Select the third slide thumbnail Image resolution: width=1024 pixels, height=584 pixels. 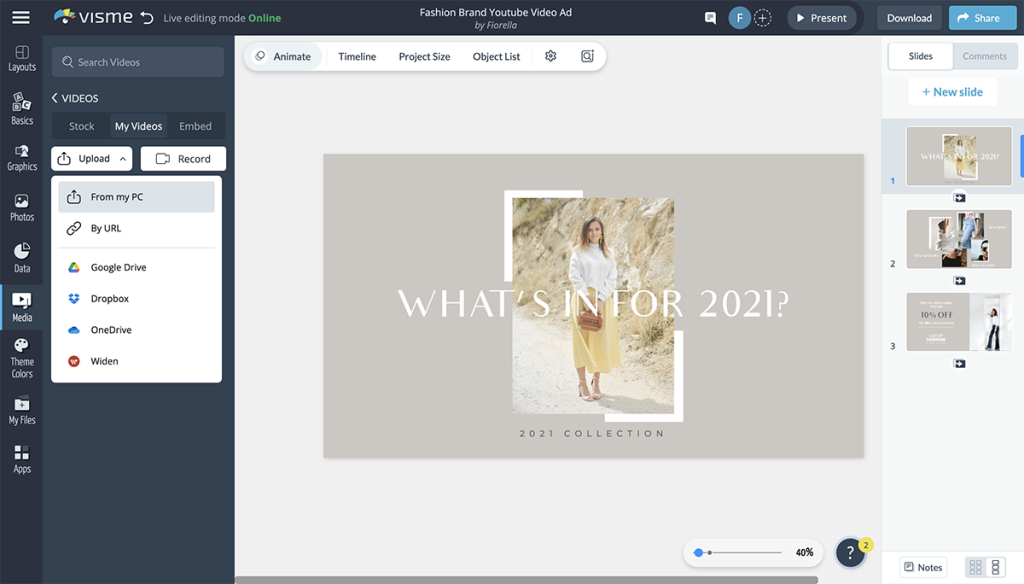click(x=959, y=321)
